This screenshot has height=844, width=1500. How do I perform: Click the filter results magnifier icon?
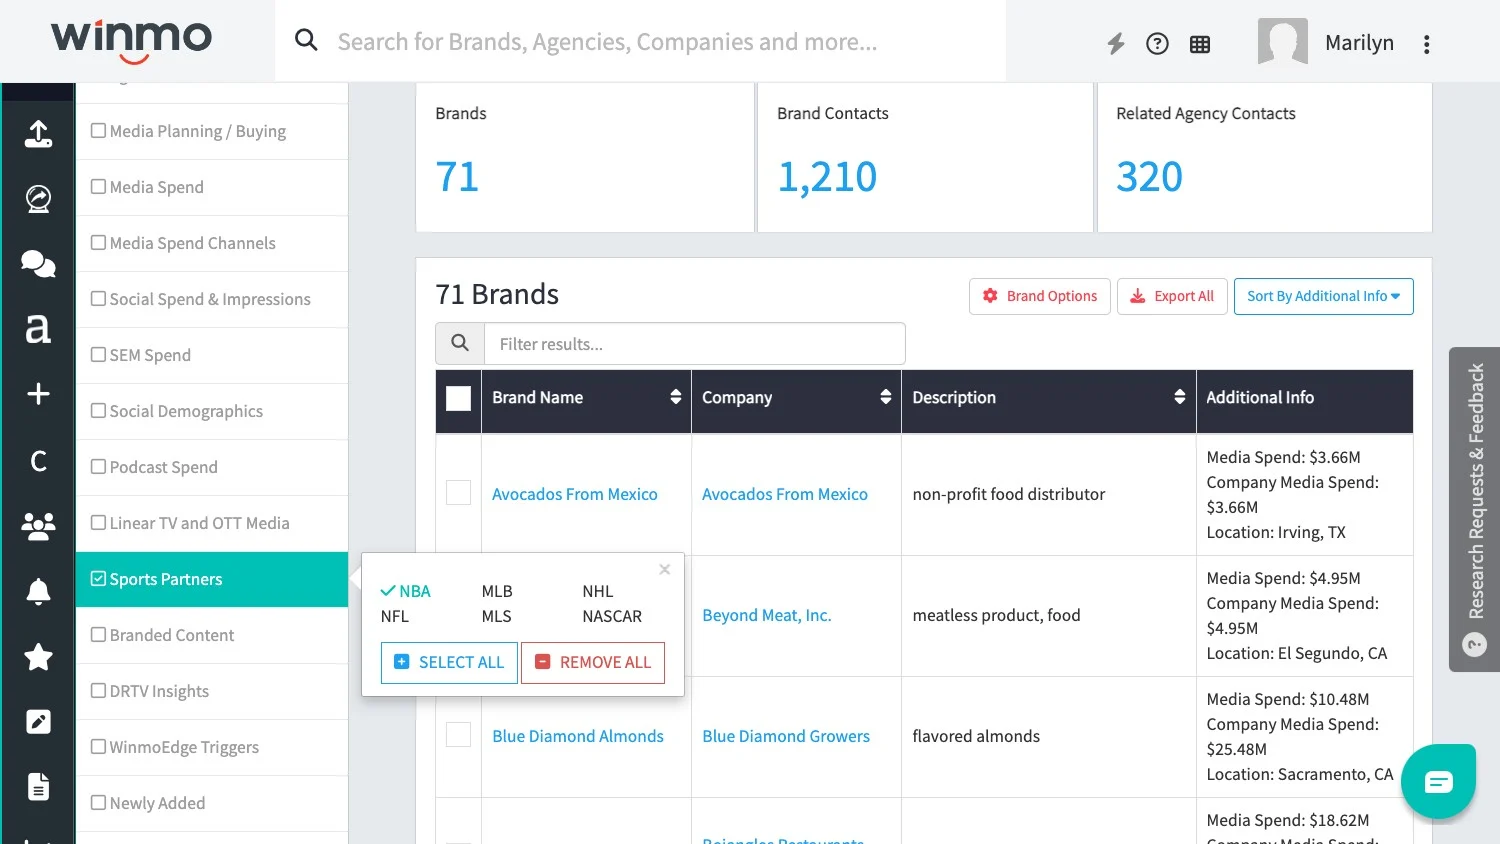click(x=460, y=343)
